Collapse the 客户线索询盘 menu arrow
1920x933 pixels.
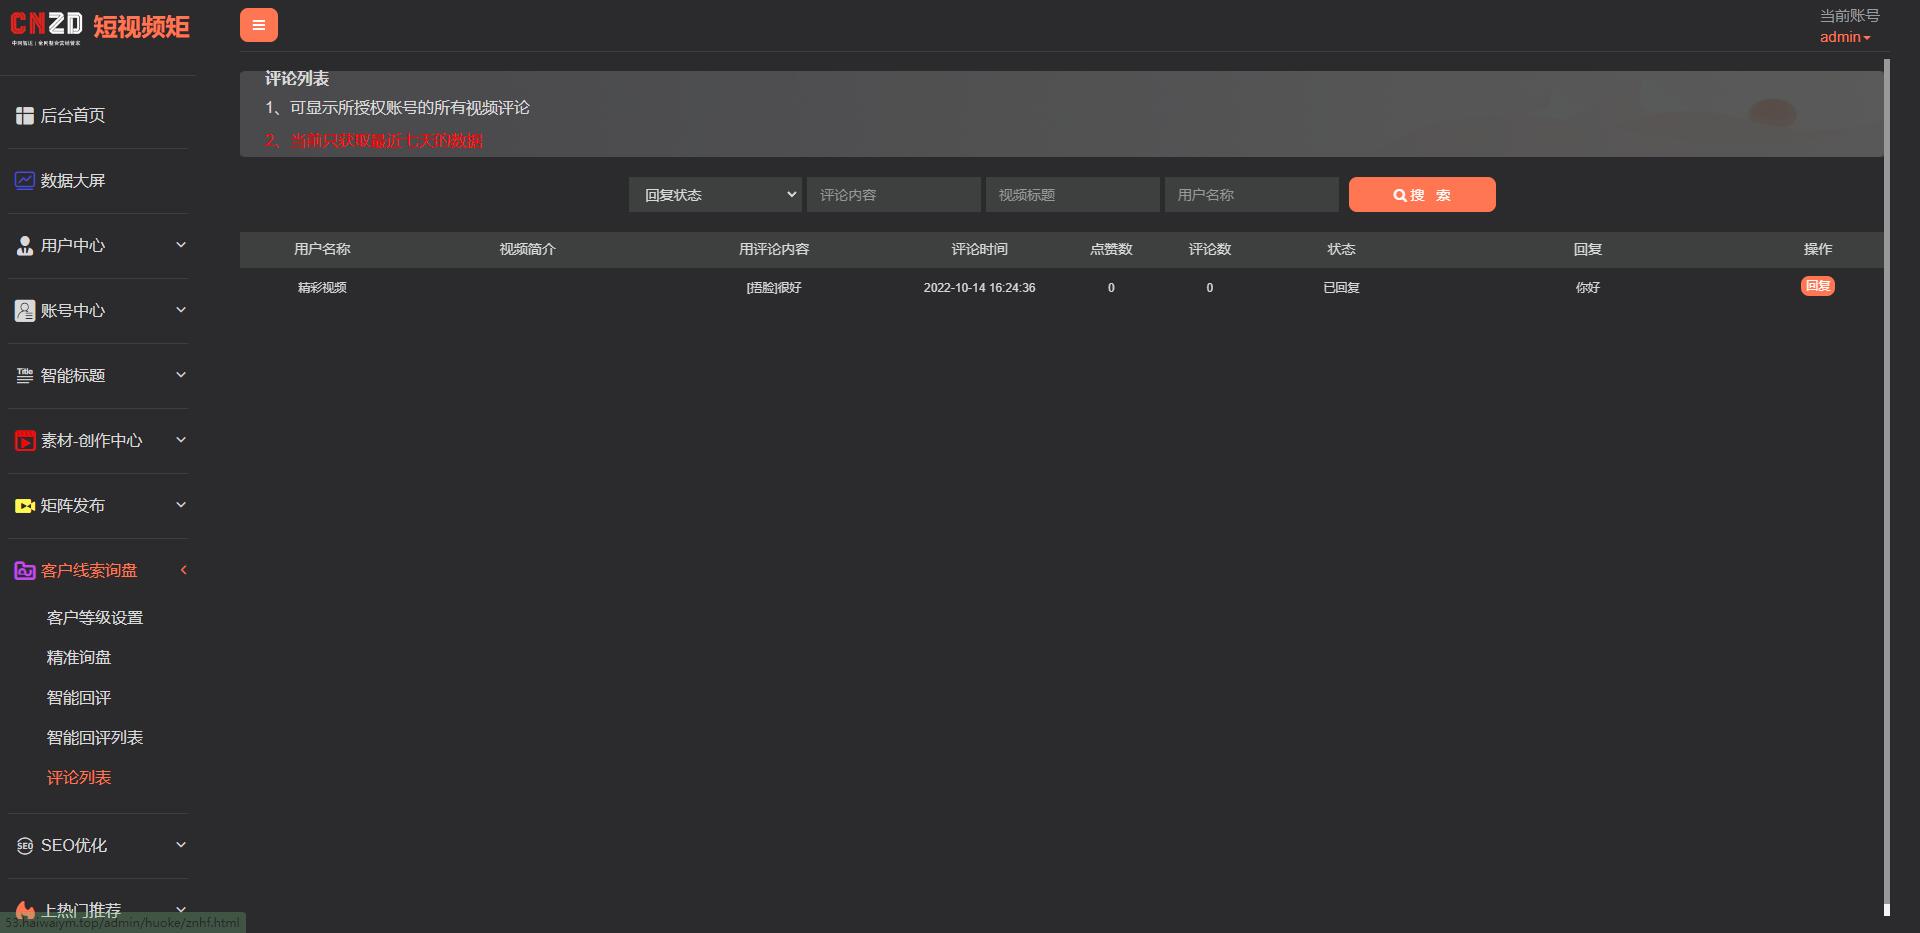(x=183, y=570)
